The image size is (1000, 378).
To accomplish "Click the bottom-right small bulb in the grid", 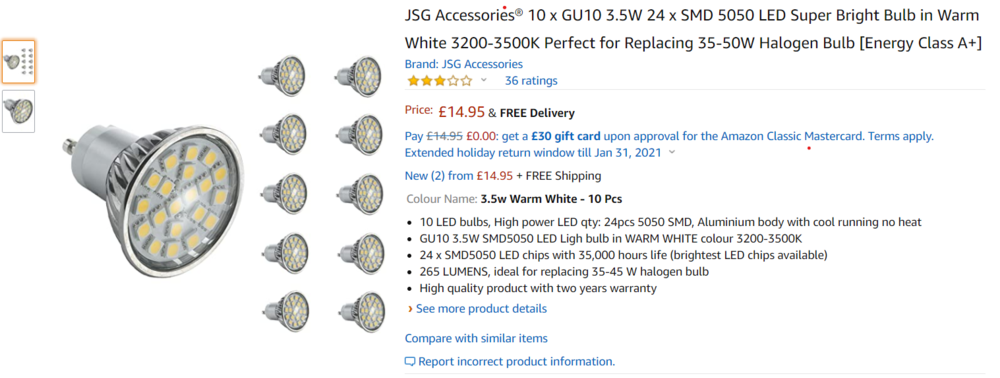I will pos(360,312).
